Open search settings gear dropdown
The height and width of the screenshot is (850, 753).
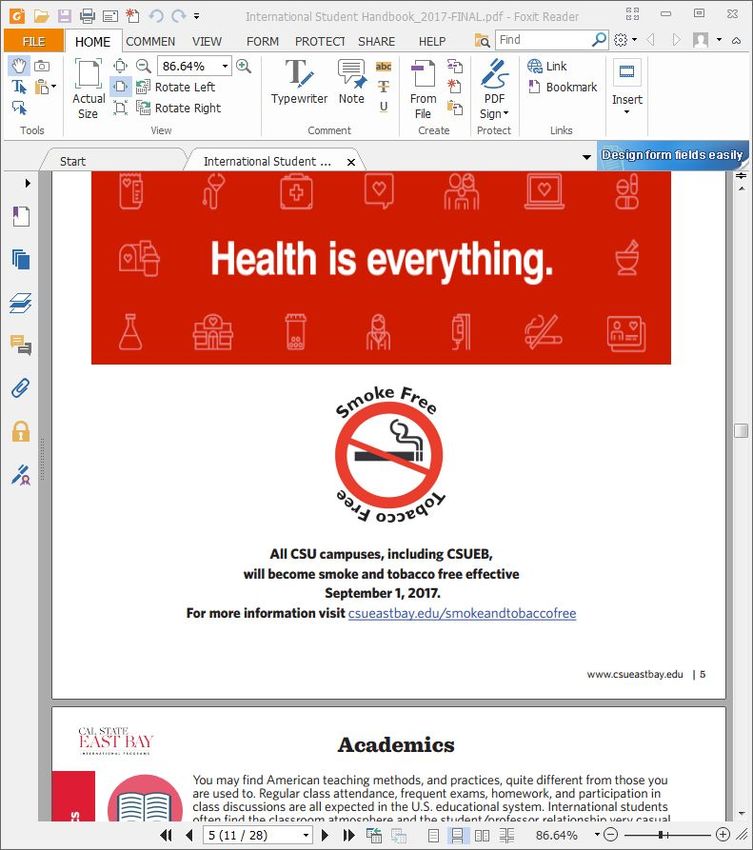pyautogui.click(x=634, y=40)
